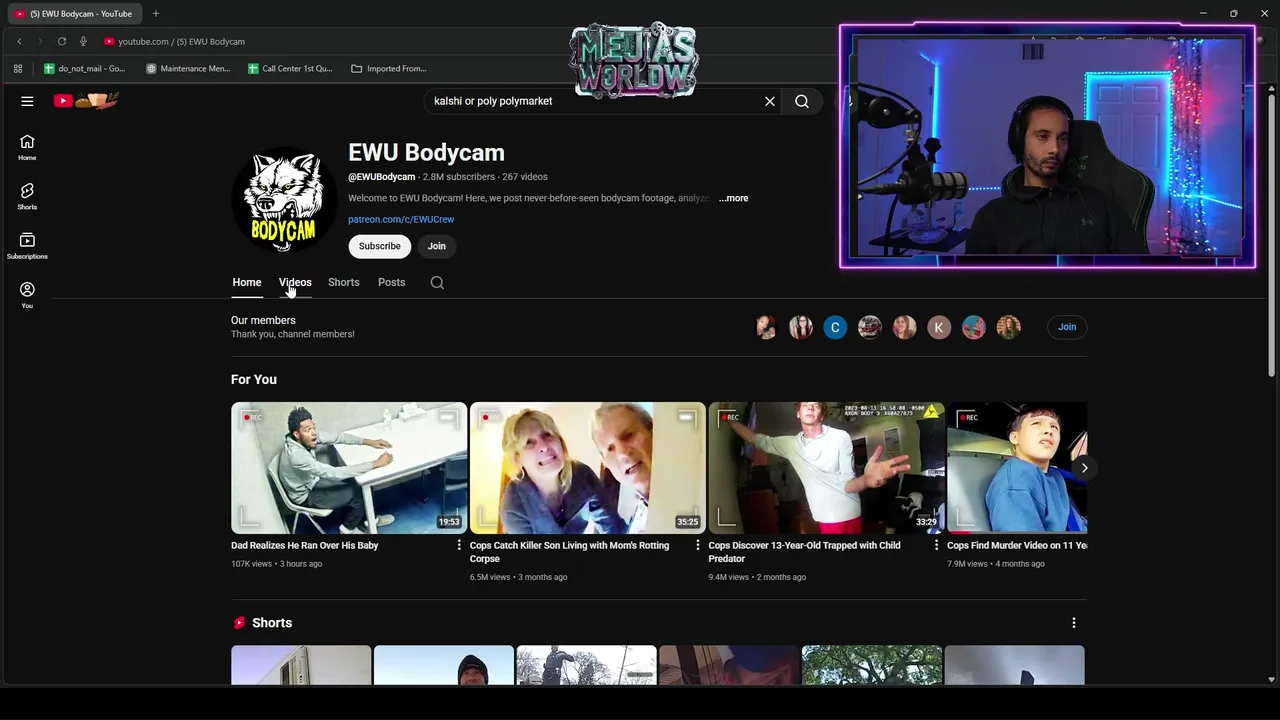Click Join beside Subscribe button
This screenshot has height=720, width=1280.
tap(437, 246)
